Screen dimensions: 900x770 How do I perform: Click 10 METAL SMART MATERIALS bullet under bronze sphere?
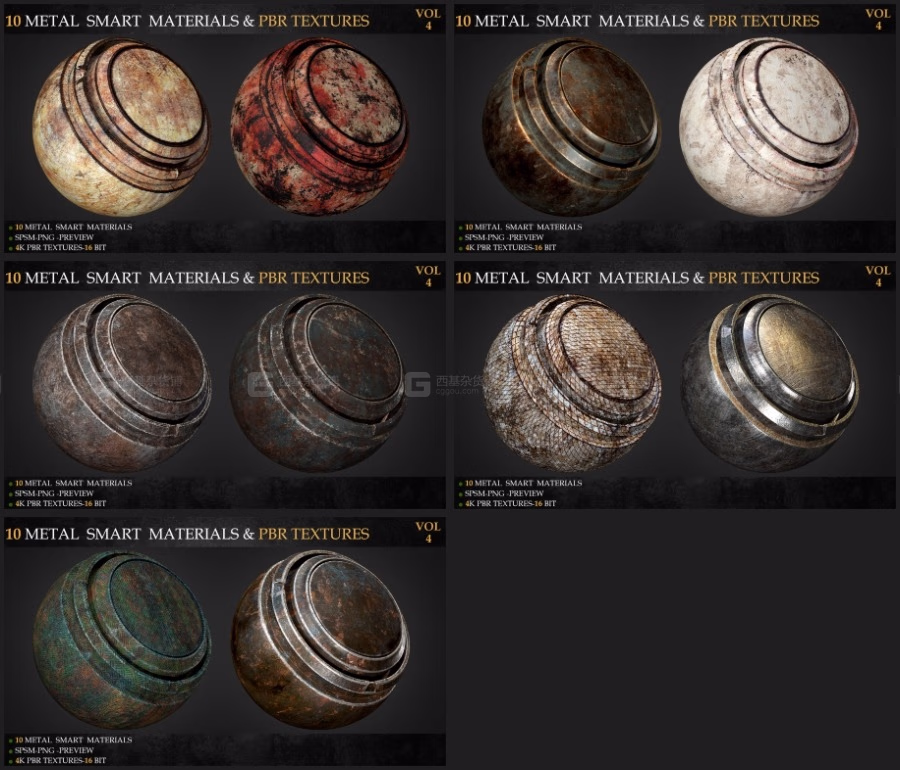point(523,227)
